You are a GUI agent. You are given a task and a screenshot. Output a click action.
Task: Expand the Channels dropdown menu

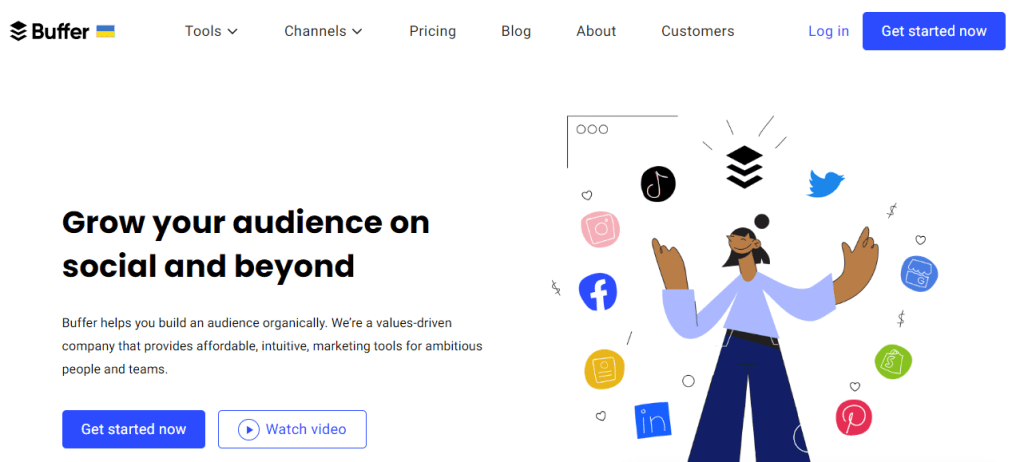click(323, 31)
